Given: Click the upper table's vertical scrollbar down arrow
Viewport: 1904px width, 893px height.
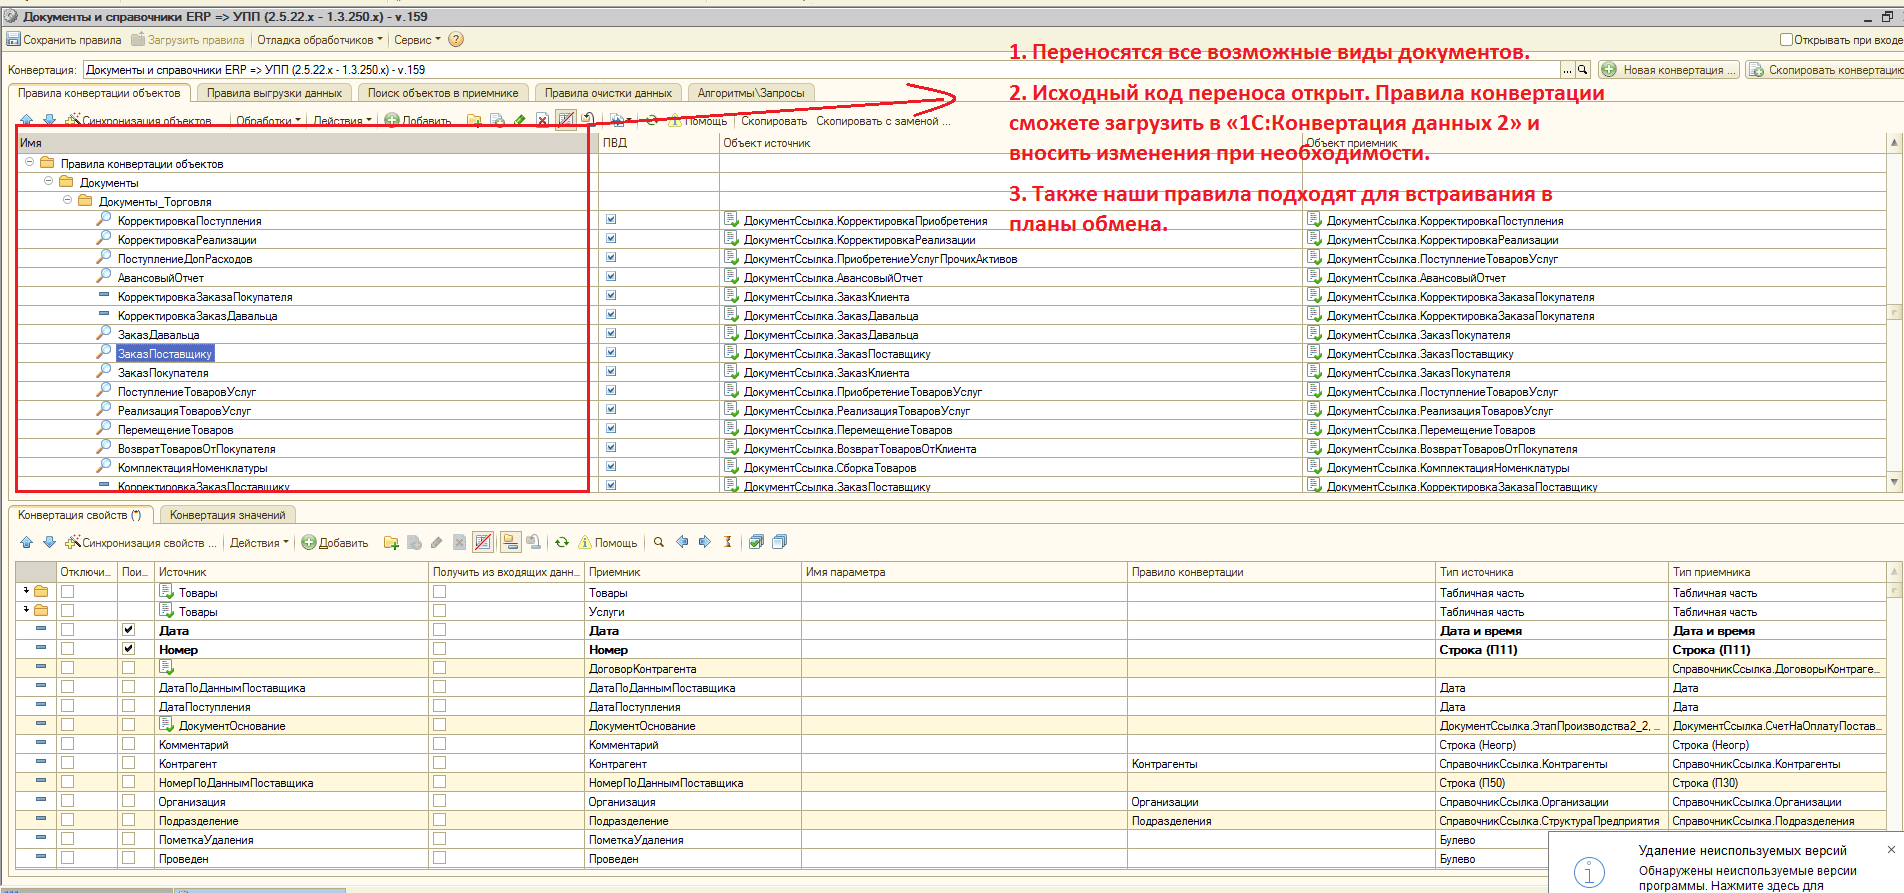Looking at the screenshot, I should (x=1894, y=482).
